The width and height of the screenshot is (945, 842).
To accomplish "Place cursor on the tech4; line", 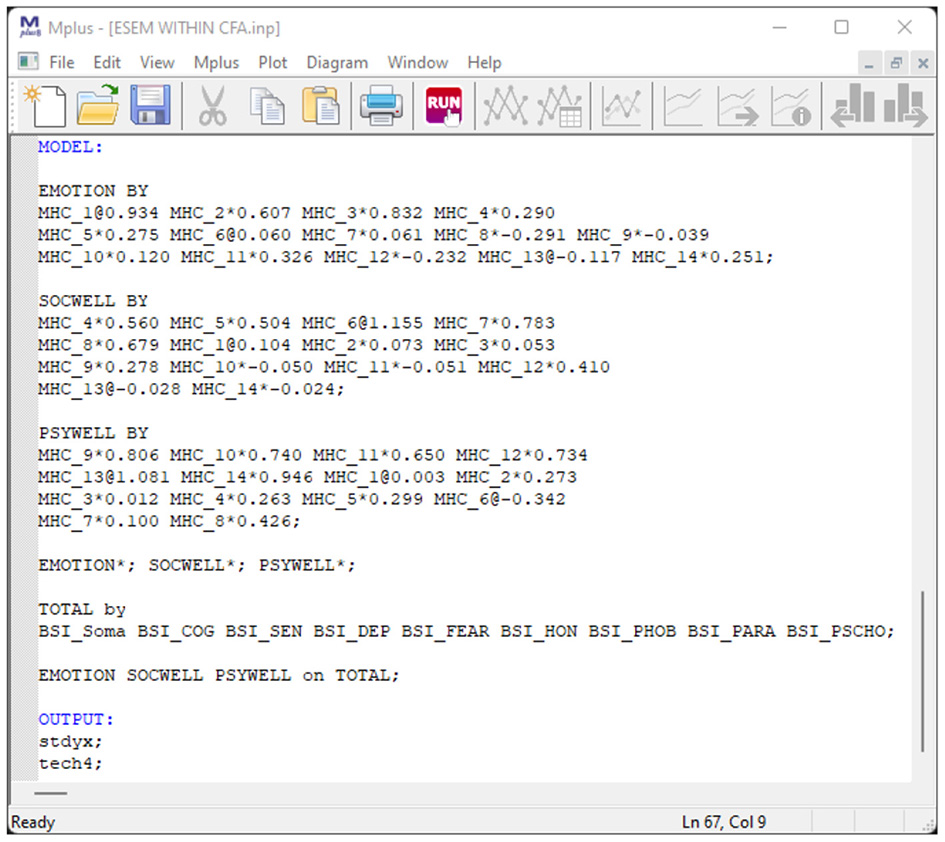I will (70, 764).
